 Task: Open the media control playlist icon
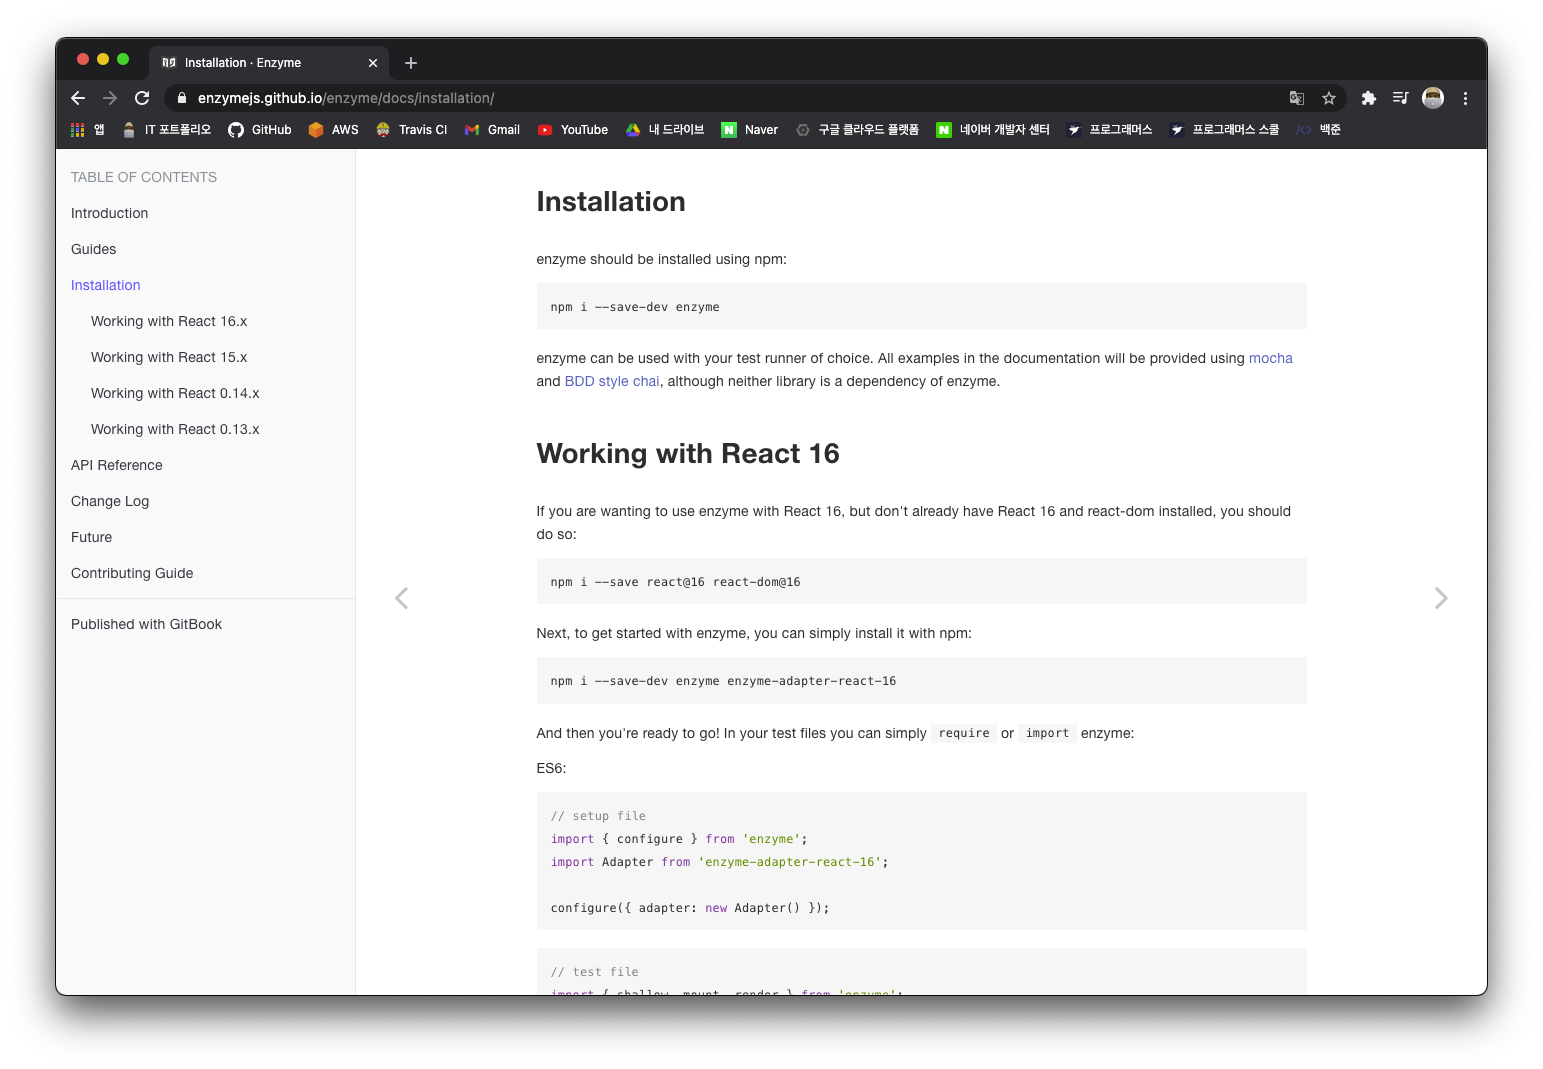1401,98
